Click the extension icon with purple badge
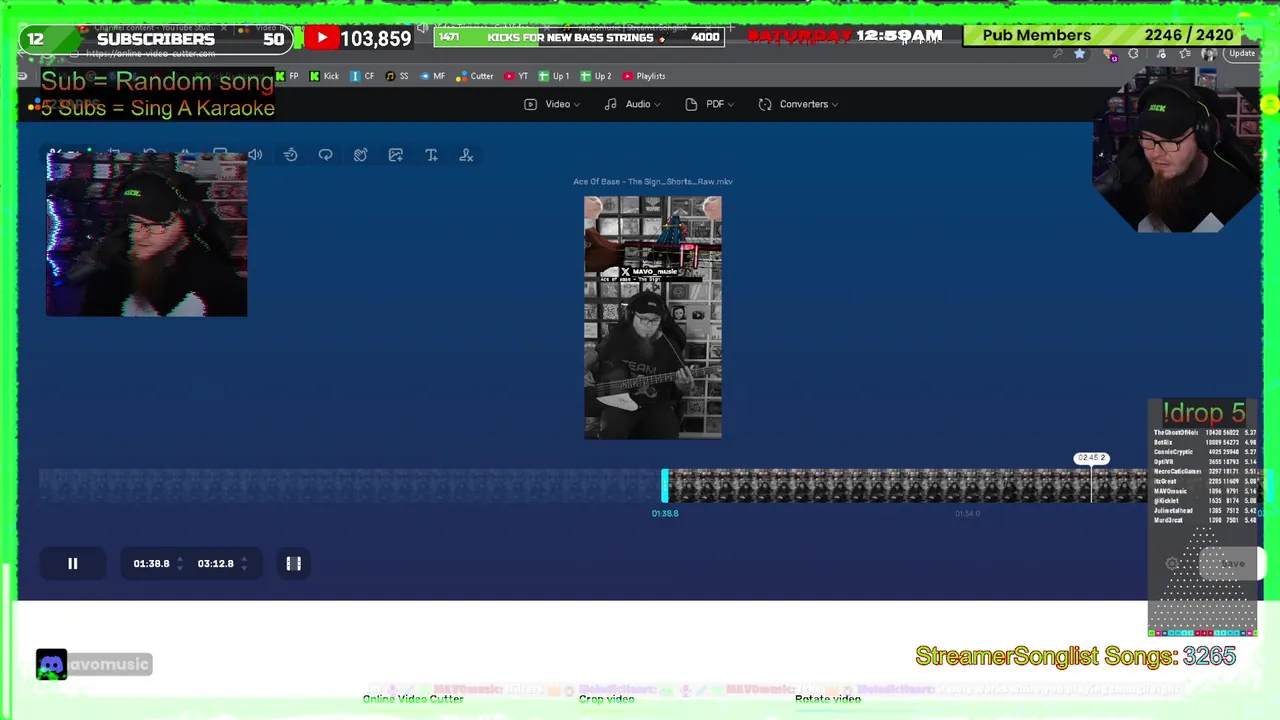The height and width of the screenshot is (720, 1280). (x=1110, y=55)
